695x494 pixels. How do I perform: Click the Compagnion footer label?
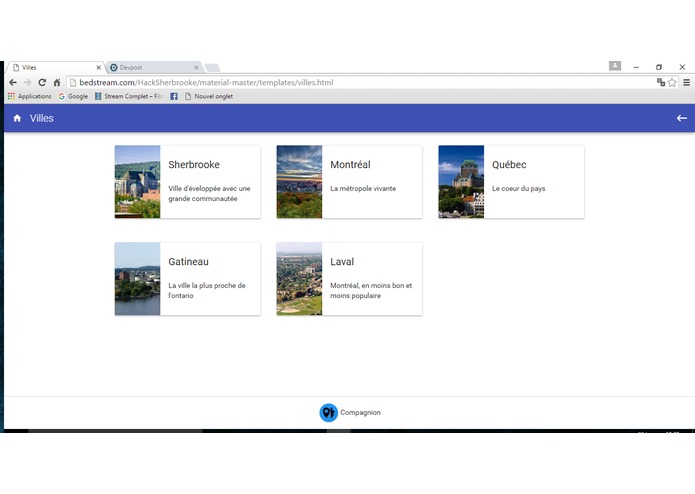tap(360, 412)
